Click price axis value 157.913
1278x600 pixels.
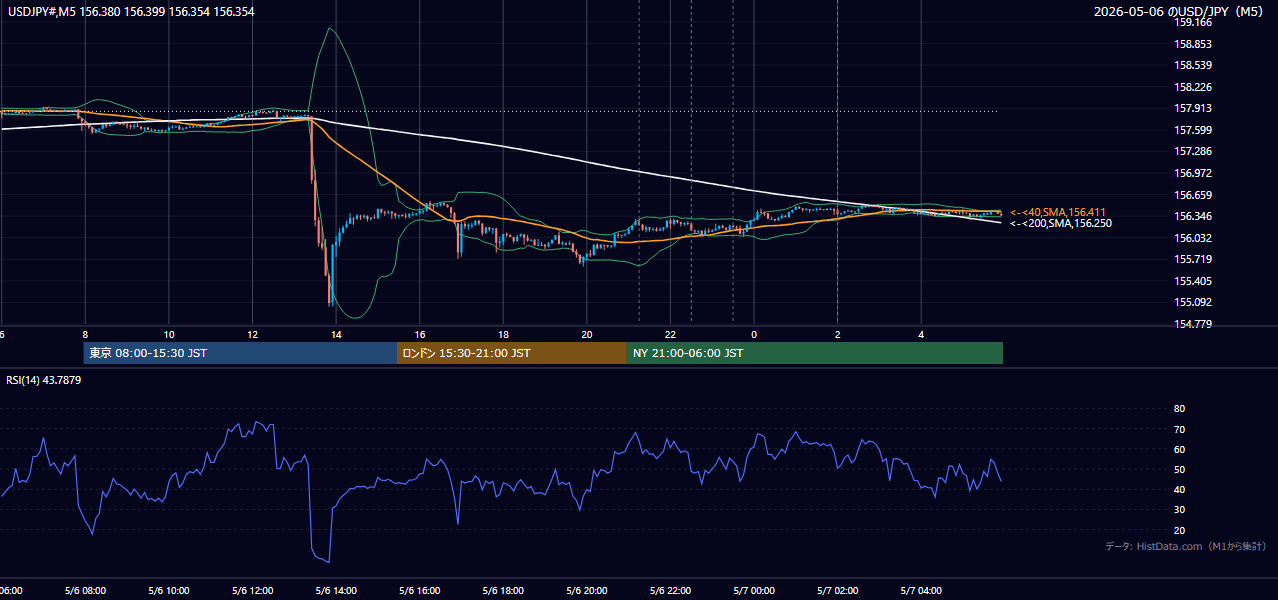coord(1194,109)
